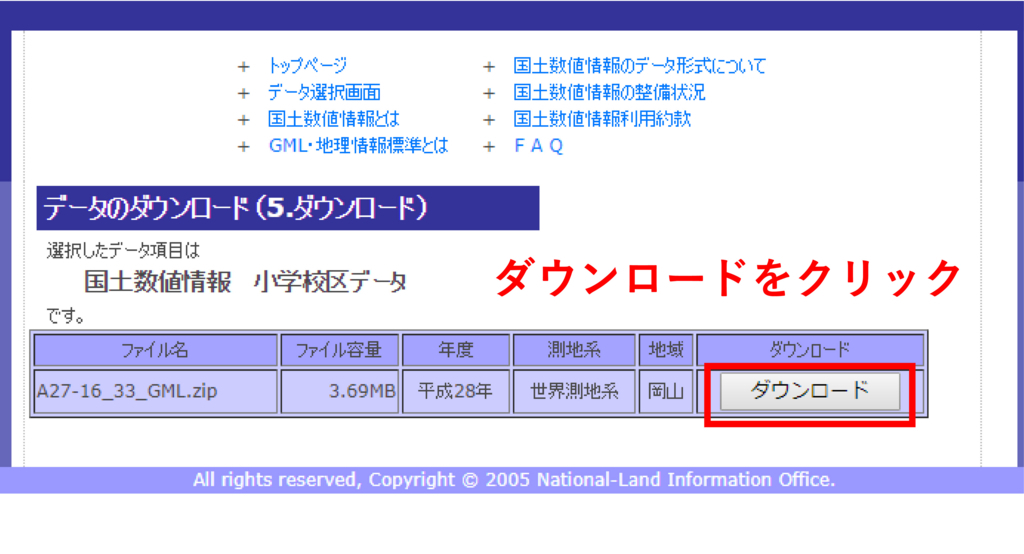1024x554 pixels.
Task: Select the 年度 column header
Action: 455,350
